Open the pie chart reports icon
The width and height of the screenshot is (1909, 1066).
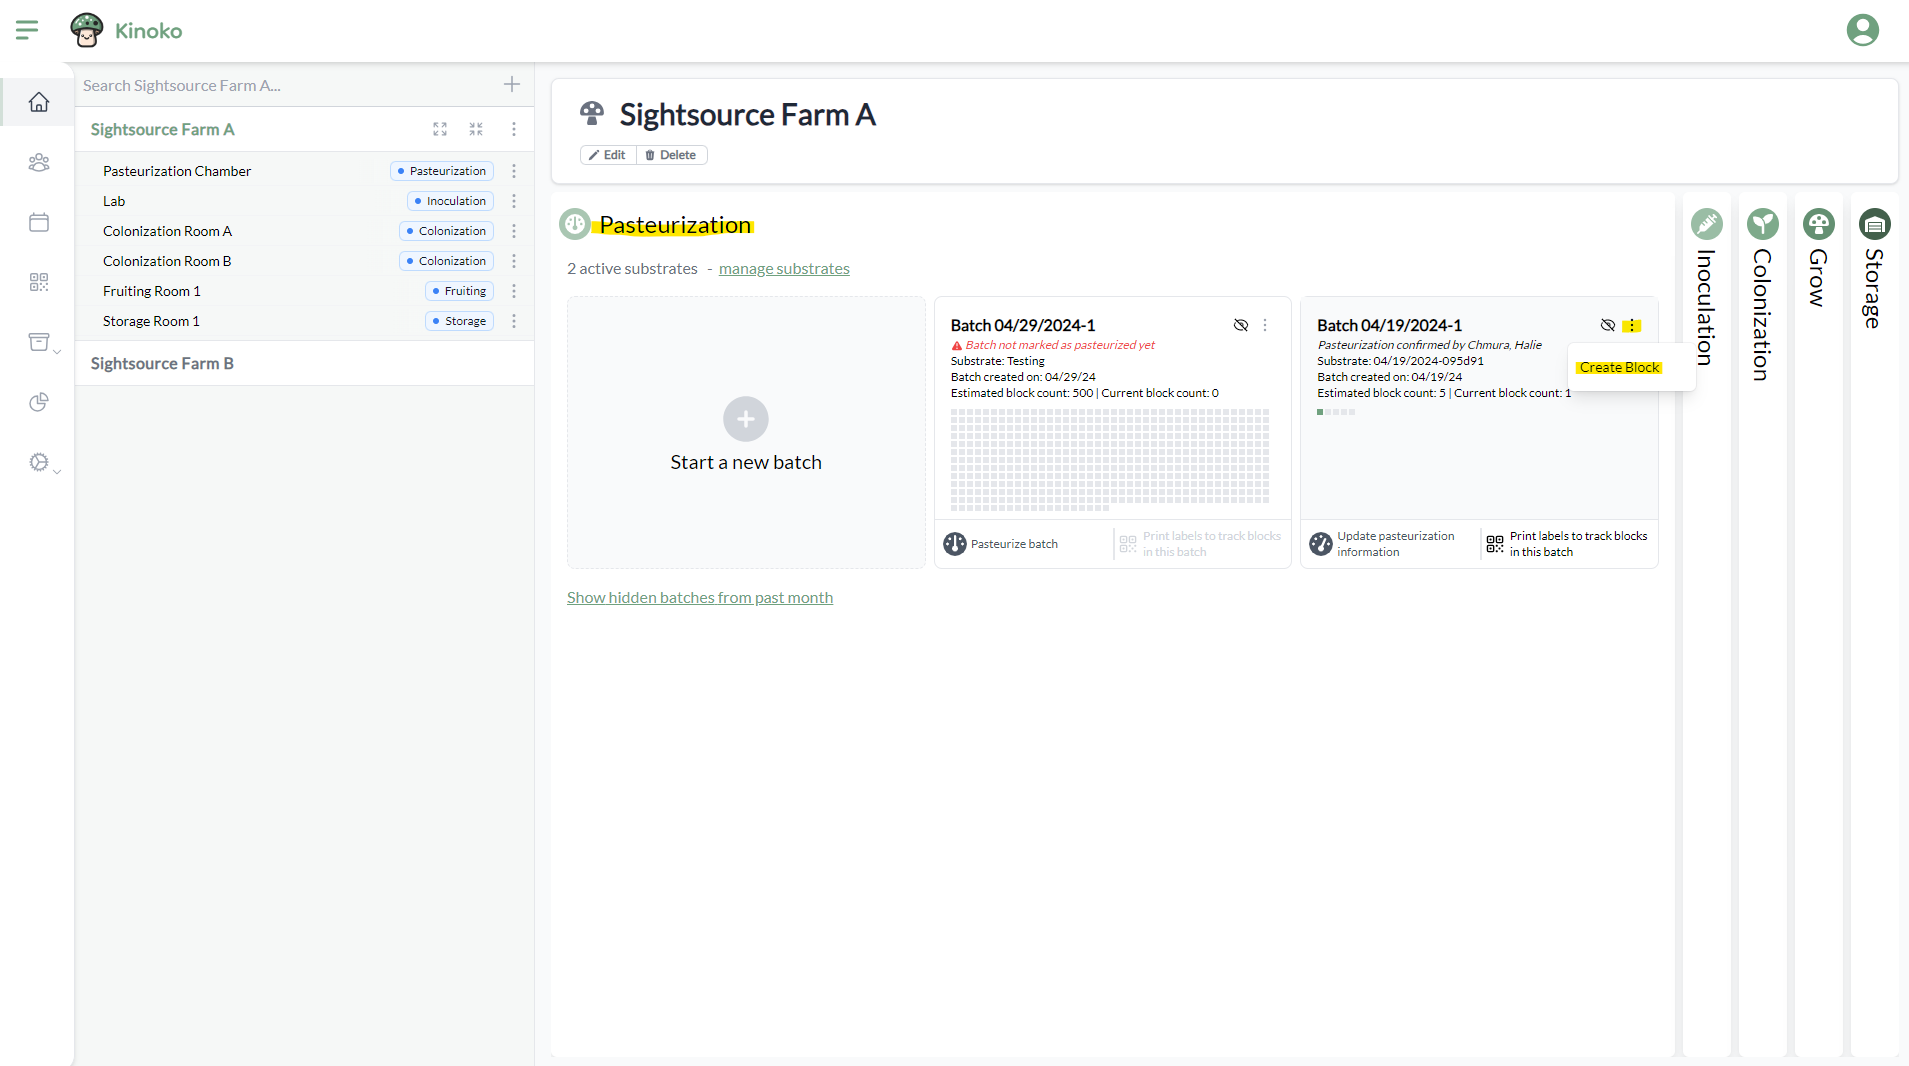[39, 402]
